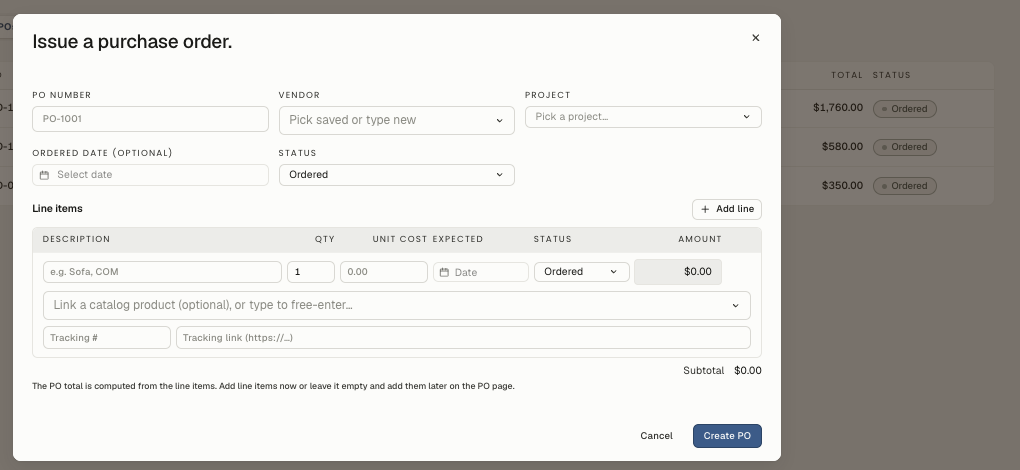Click the Create PO button
Viewport: 1020px width, 470px height.
click(727, 436)
